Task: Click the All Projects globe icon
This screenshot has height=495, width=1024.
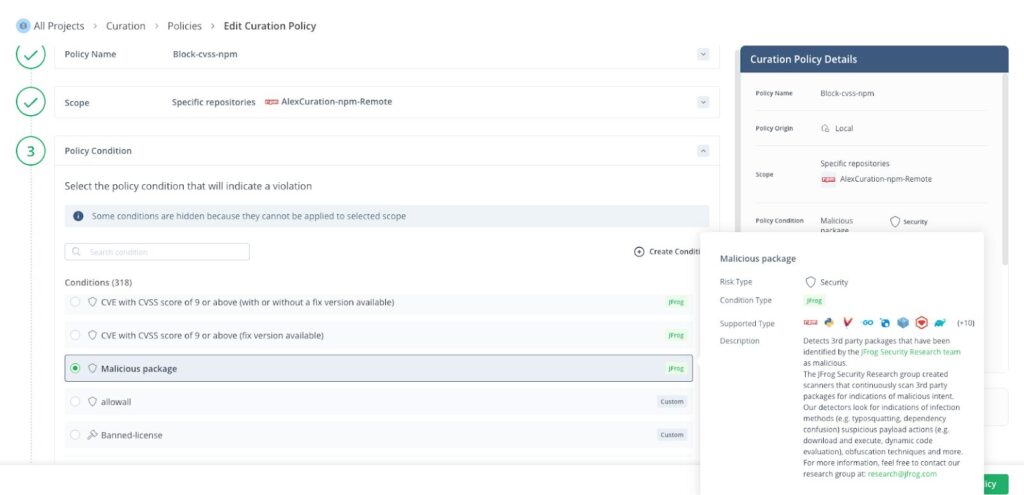Action: (23, 26)
